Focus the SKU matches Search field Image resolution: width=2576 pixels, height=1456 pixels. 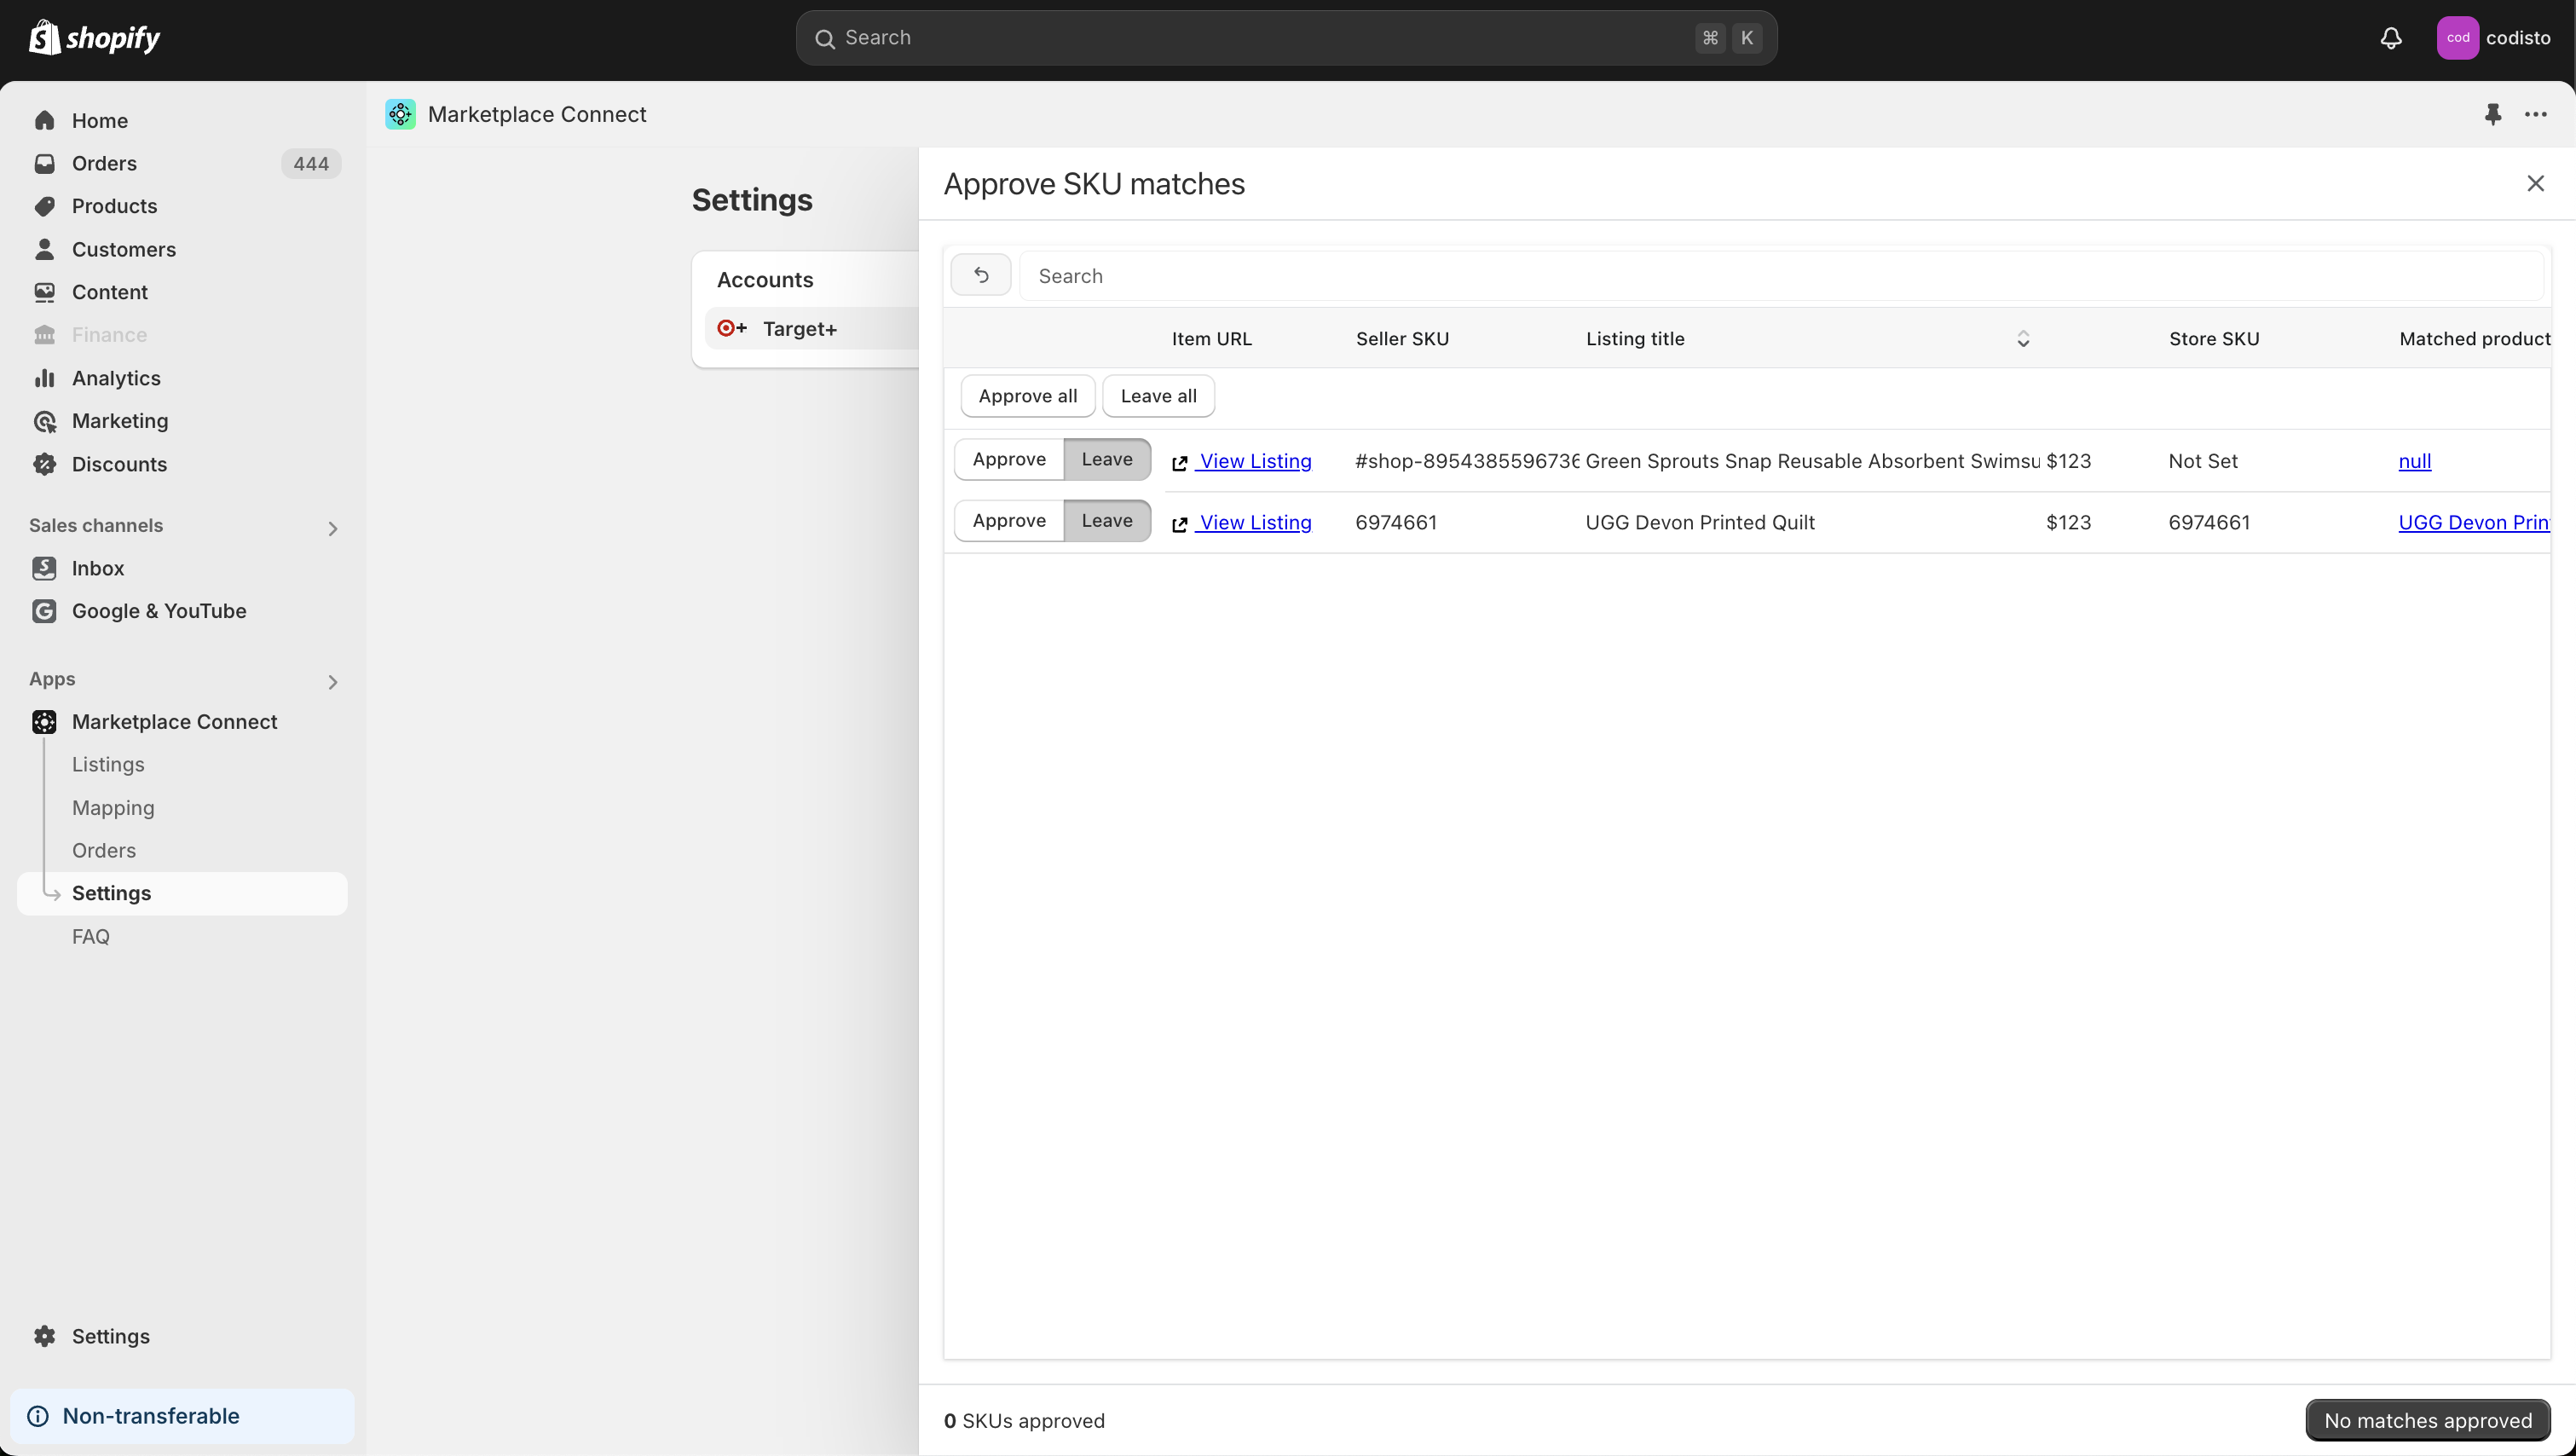[x=1781, y=275]
